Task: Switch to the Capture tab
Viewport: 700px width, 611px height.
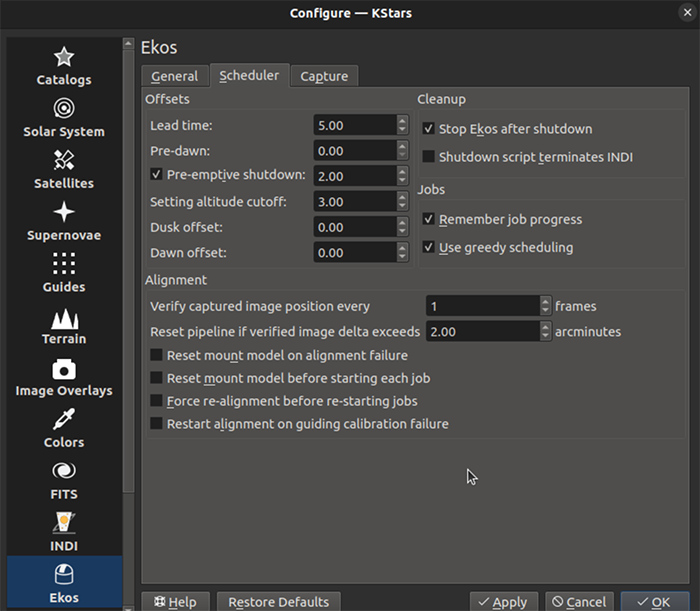Action: pos(324,76)
